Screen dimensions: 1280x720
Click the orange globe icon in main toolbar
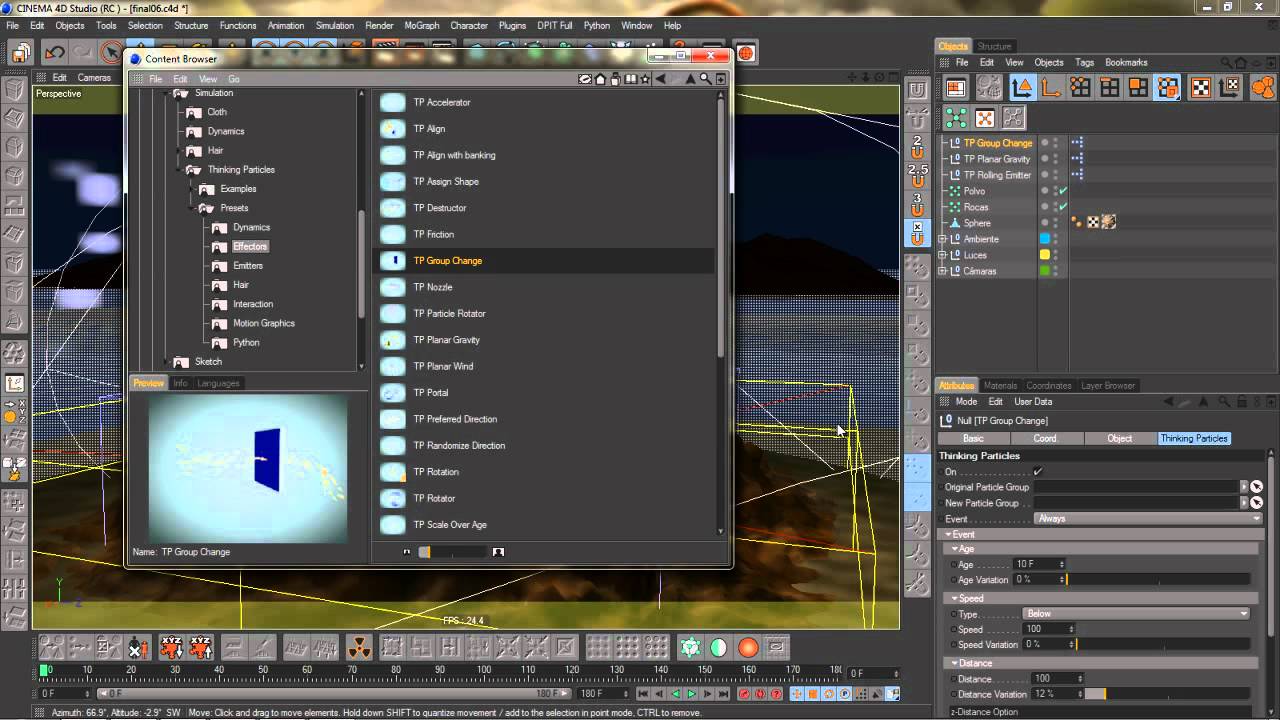pos(745,53)
